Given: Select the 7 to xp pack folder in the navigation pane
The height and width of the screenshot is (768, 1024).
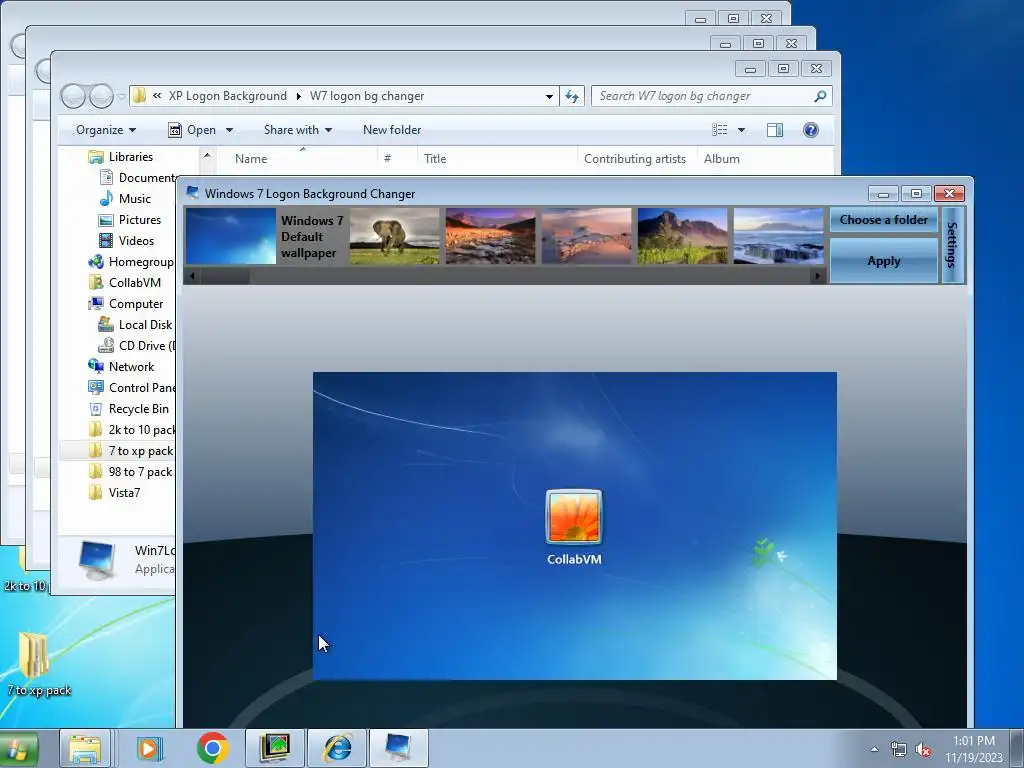Looking at the screenshot, I should [x=140, y=451].
